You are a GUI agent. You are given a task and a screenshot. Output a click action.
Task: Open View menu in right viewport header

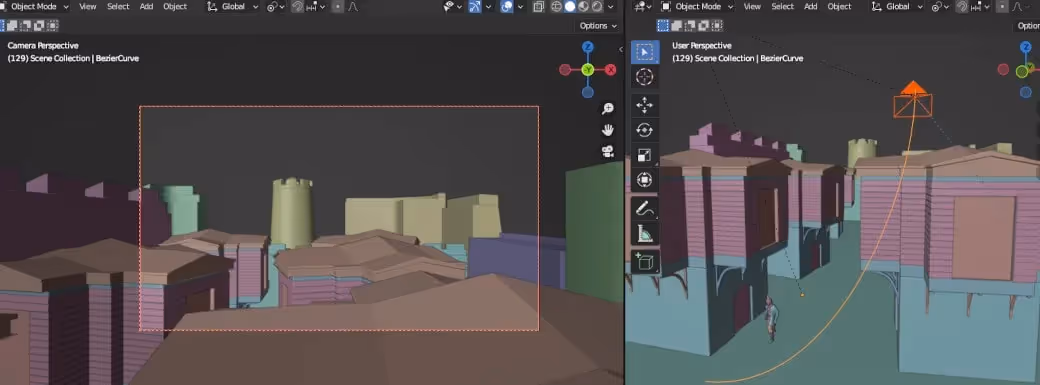click(x=752, y=7)
